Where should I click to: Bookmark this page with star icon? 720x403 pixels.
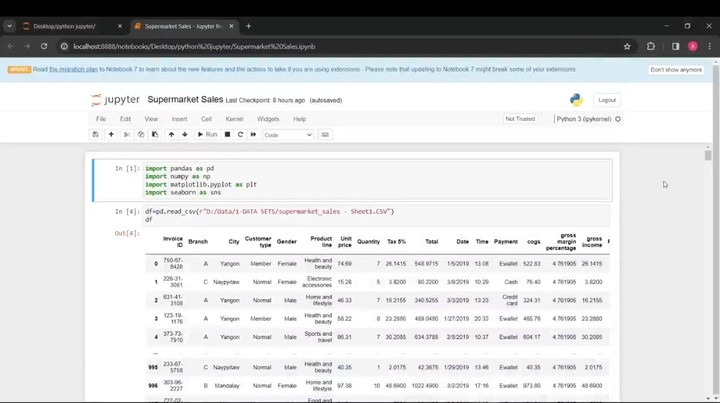click(627, 46)
